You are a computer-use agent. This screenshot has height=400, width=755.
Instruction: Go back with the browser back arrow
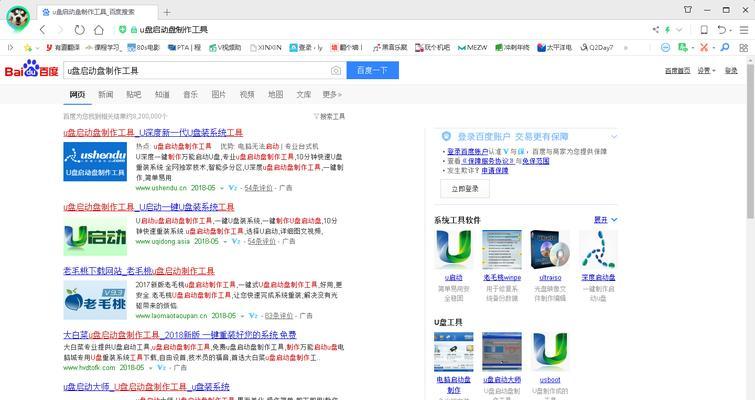(x=43, y=30)
